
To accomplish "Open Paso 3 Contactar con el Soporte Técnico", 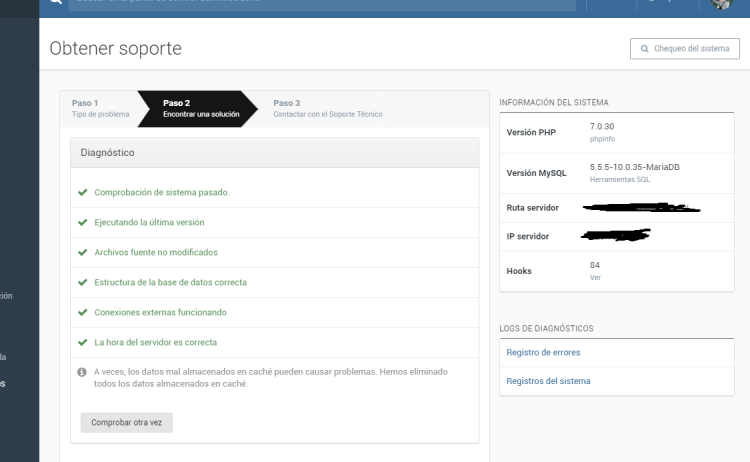I will pyautogui.click(x=328, y=109).
